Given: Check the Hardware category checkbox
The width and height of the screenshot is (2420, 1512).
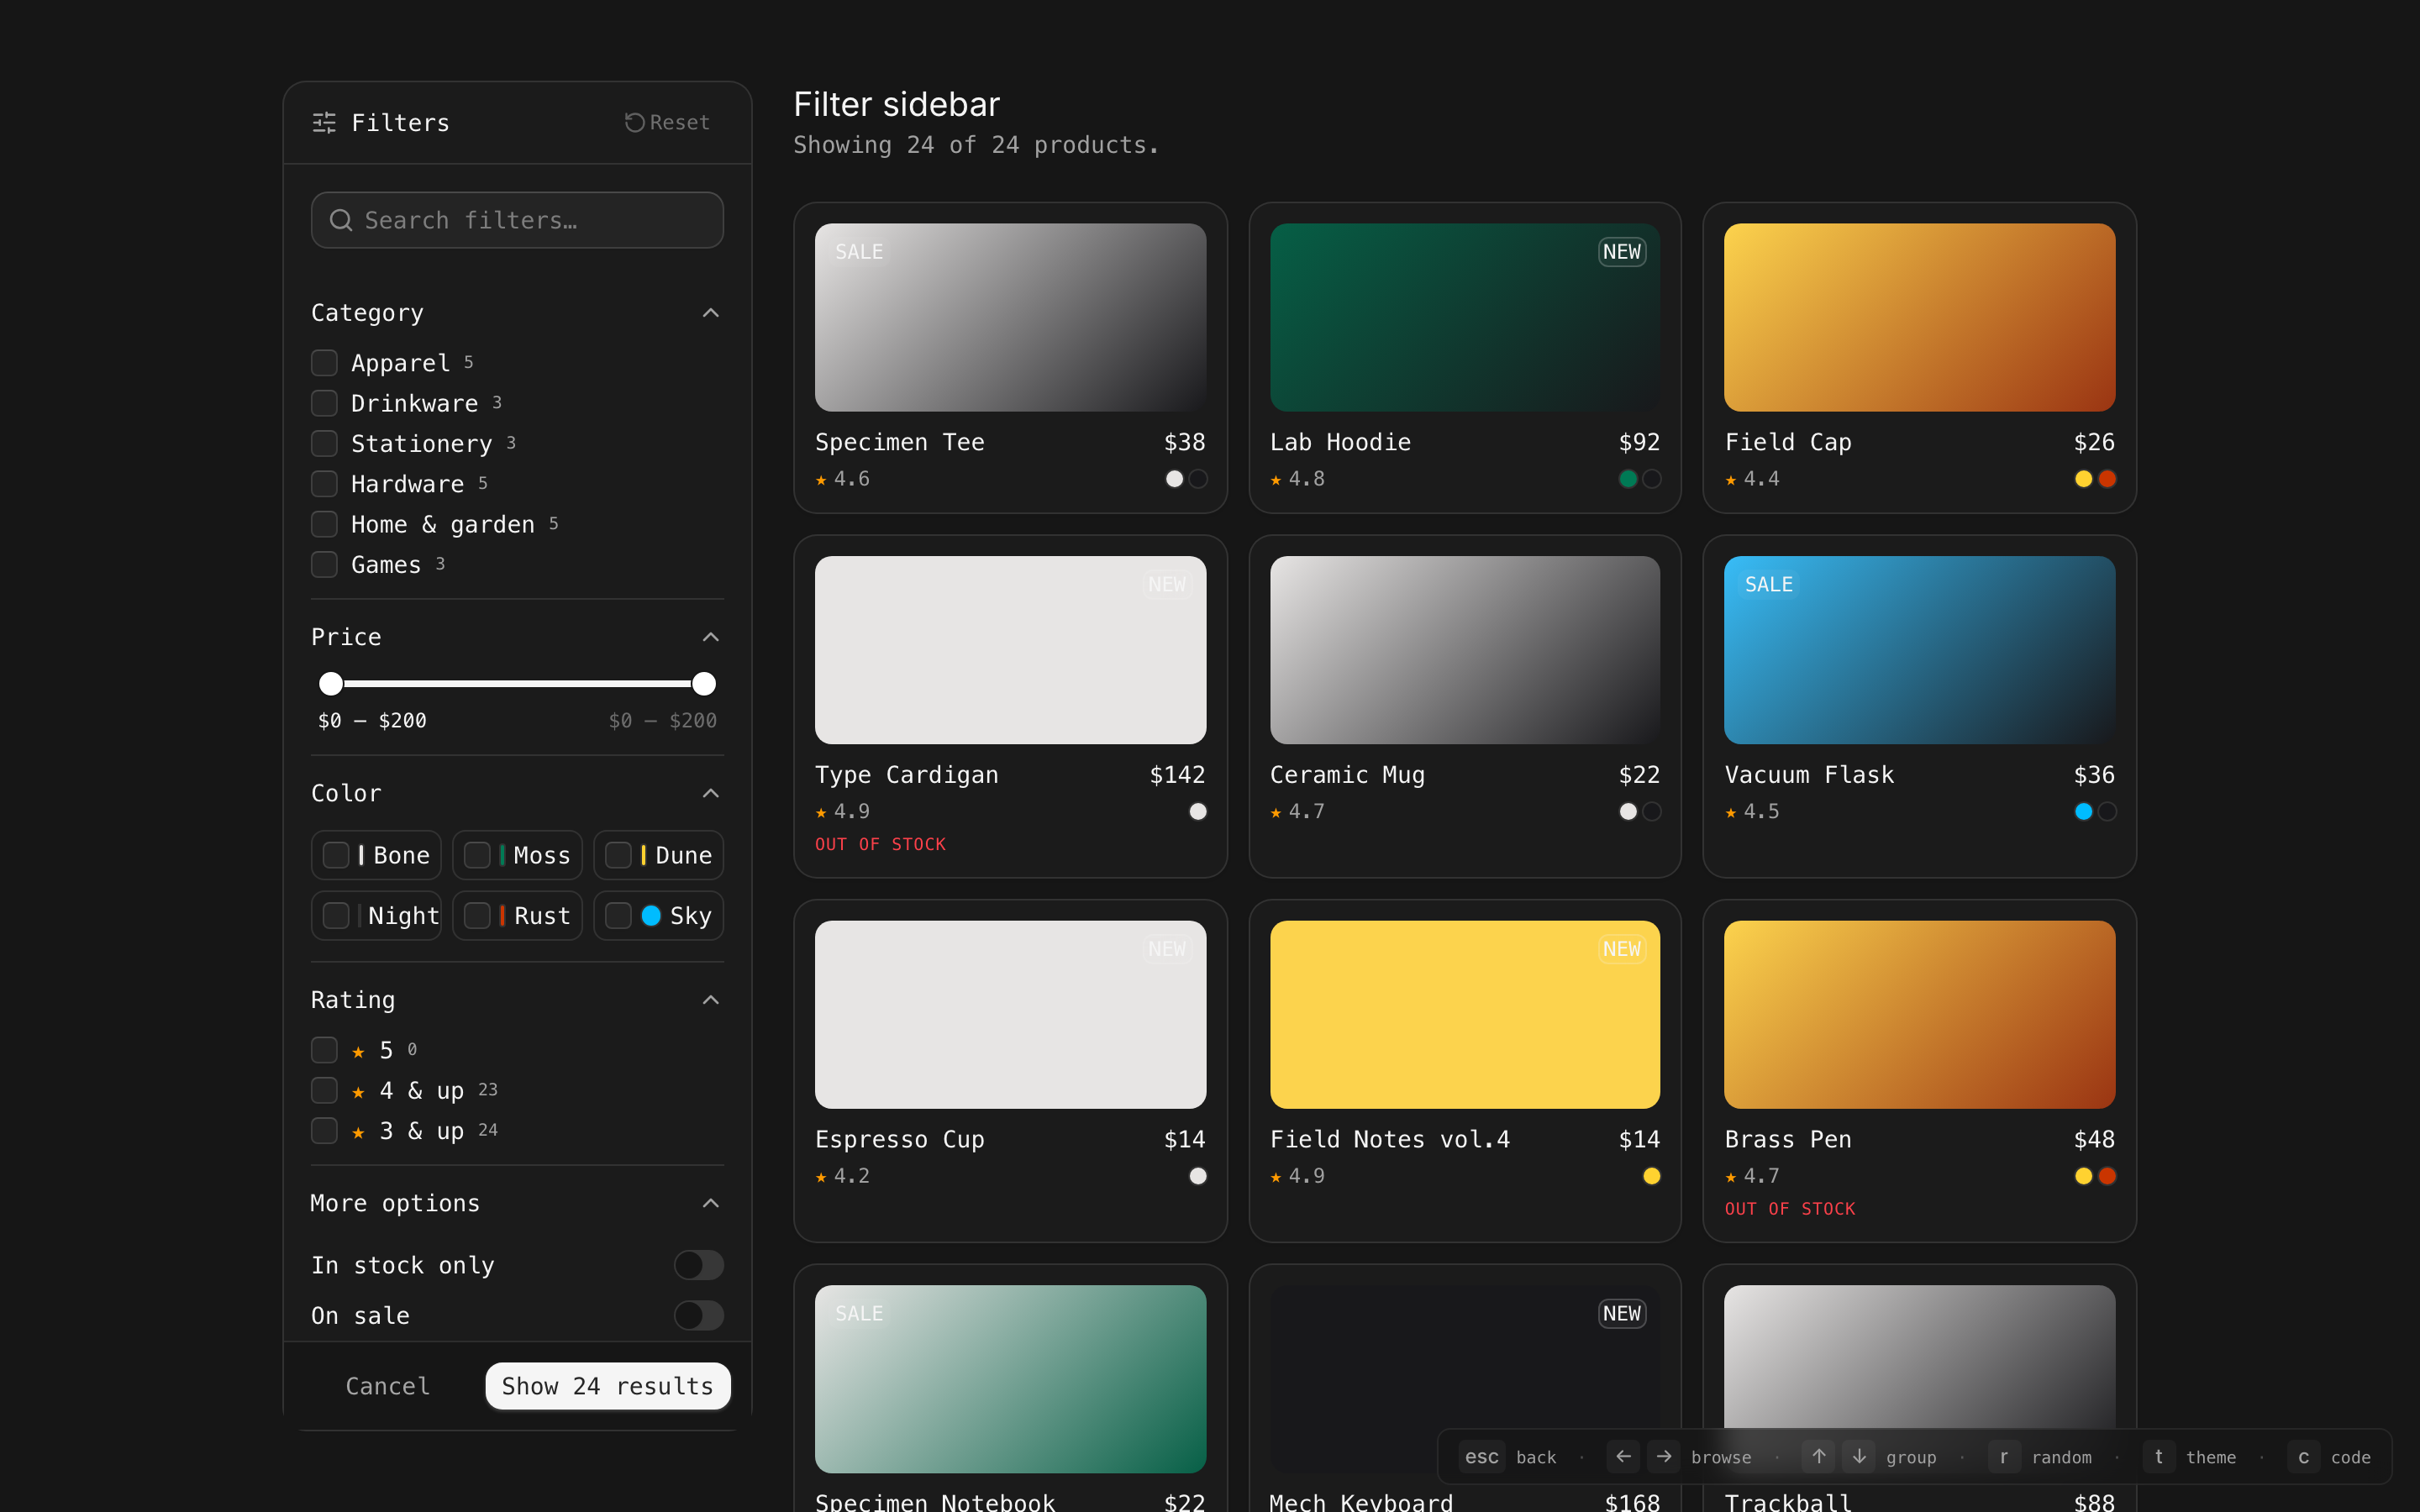Looking at the screenshot, I should 324,484.
